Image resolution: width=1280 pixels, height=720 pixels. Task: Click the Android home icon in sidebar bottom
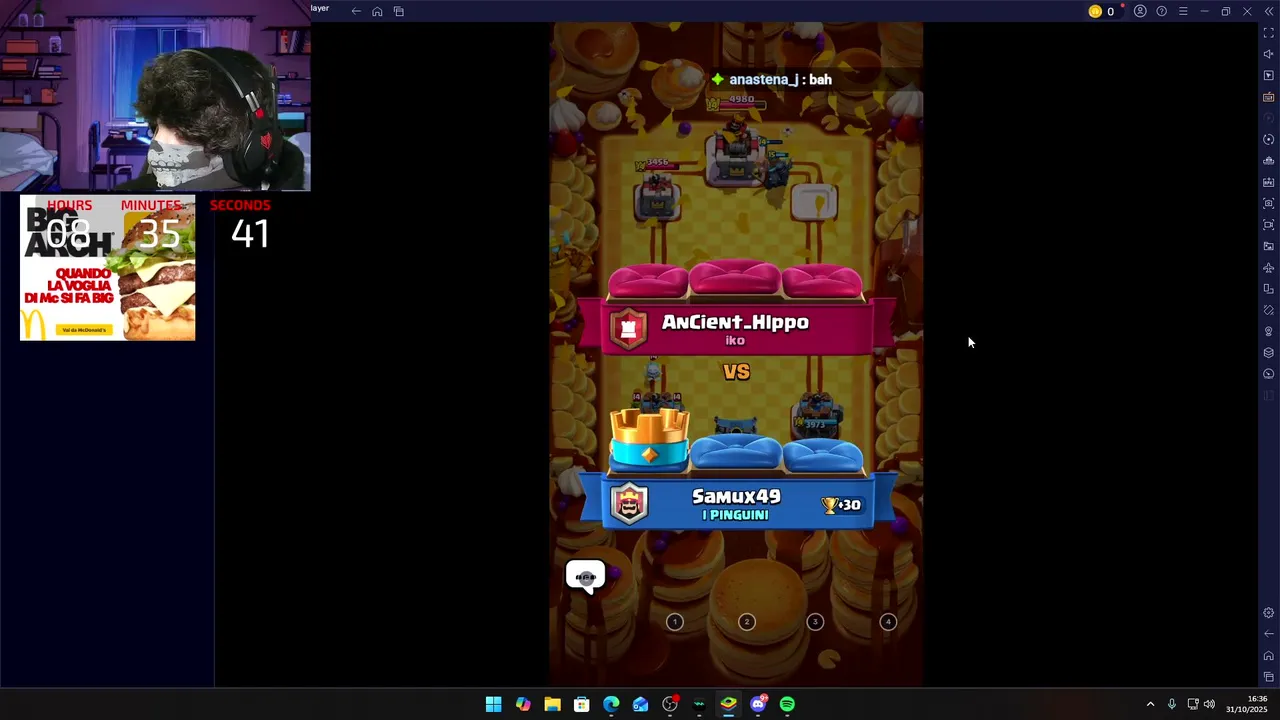(1268, 656)
